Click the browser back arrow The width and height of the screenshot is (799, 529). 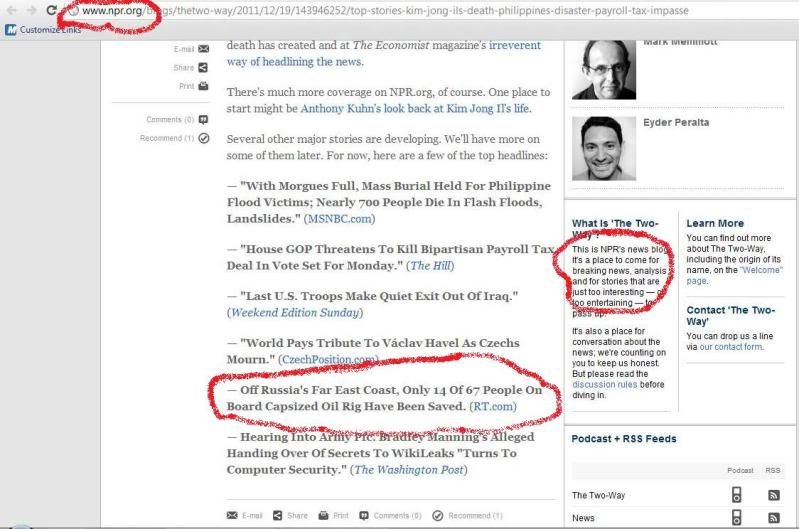click(x=12, y=10)
